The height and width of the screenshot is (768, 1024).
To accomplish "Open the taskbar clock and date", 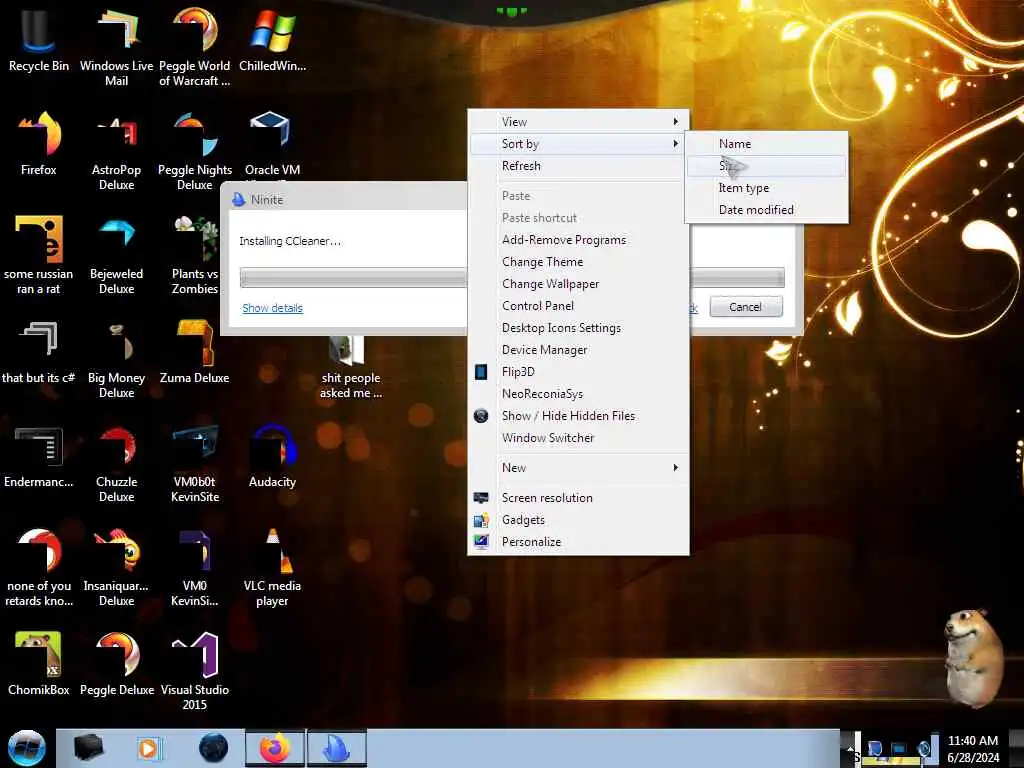I will point(973,749).
